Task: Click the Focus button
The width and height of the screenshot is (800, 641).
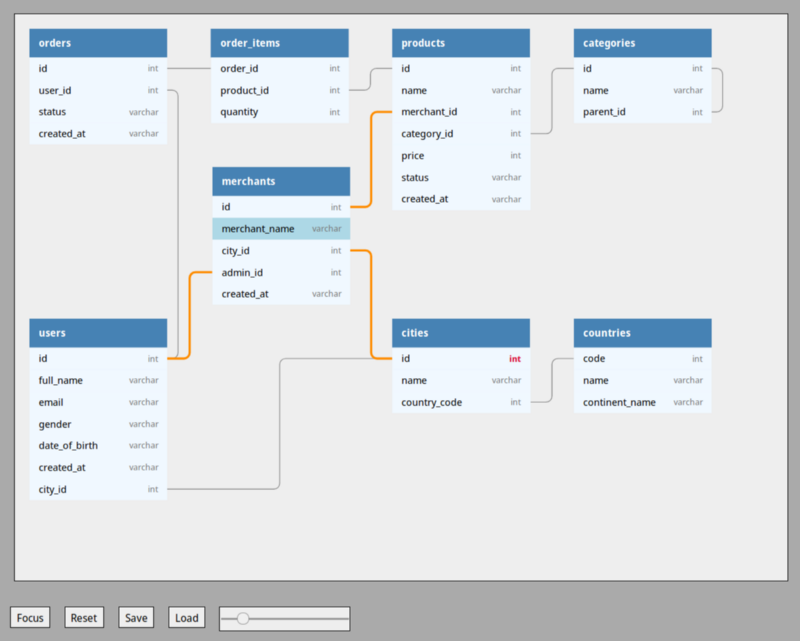Action: (30, 618)
